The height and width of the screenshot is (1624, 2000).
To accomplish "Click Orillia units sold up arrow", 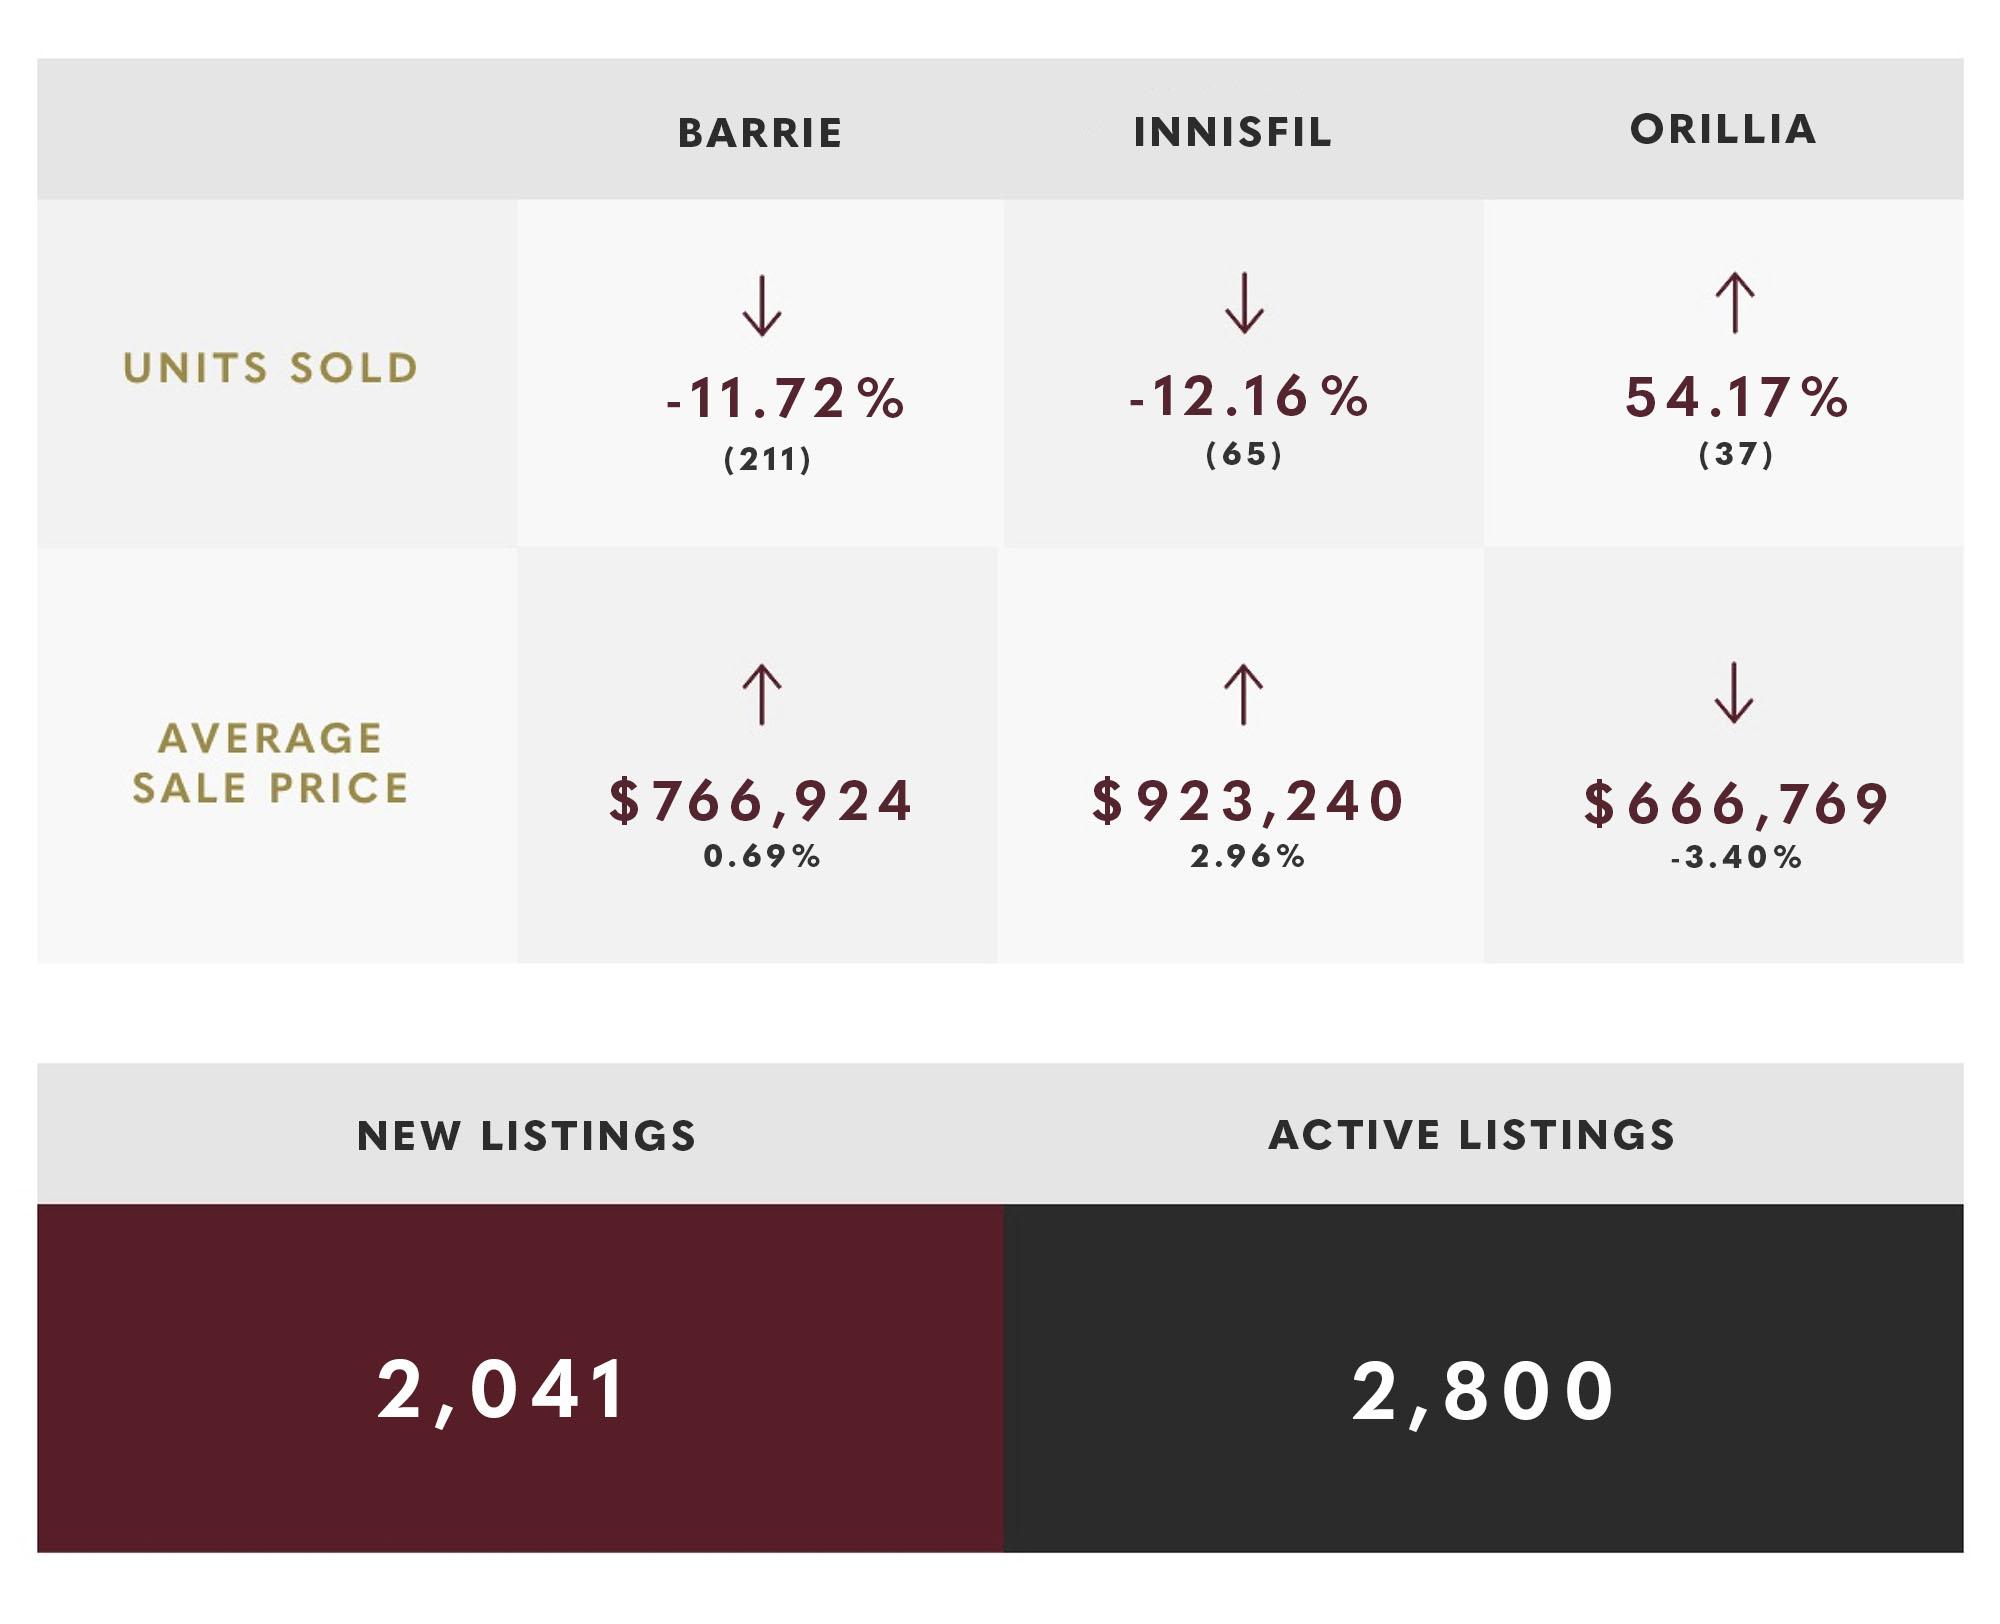I will pos(1735,303).
